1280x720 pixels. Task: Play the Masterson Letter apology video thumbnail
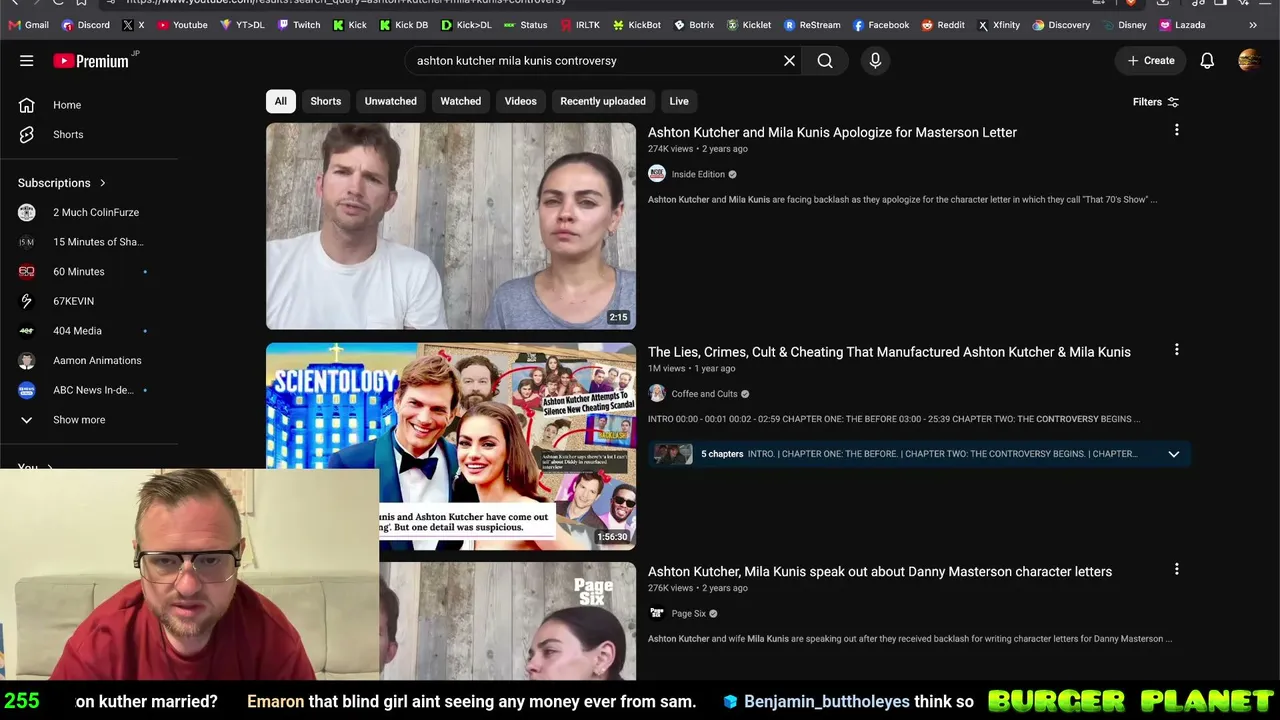pos(451,226)
